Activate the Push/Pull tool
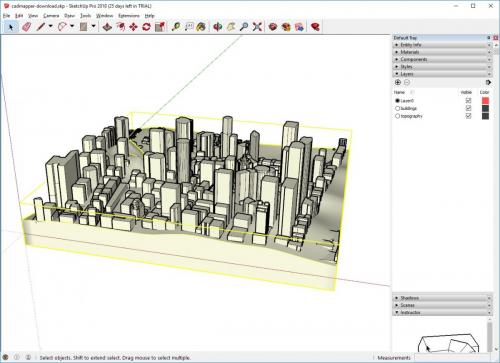500x363 pixels. (107, 27)
